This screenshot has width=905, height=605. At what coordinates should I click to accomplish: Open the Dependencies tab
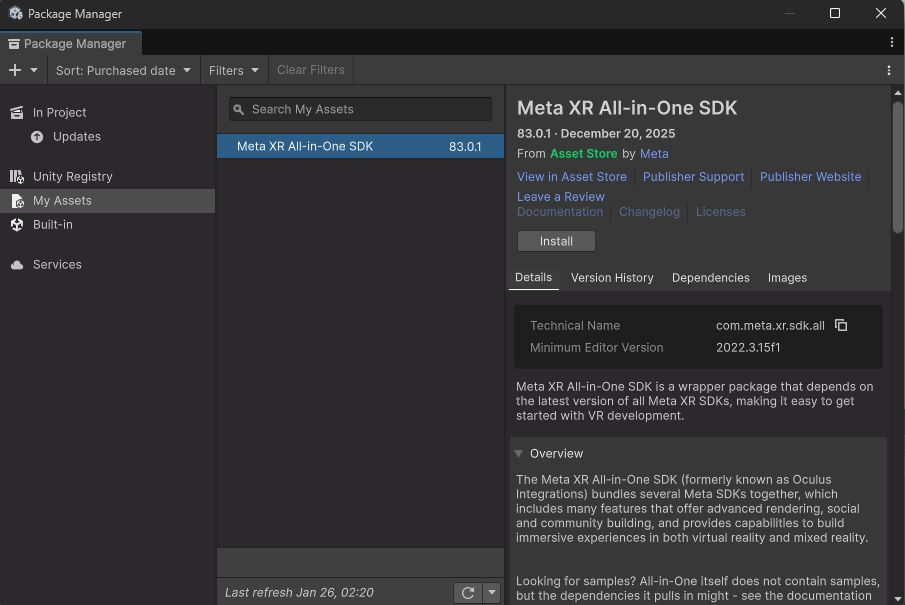710,277
